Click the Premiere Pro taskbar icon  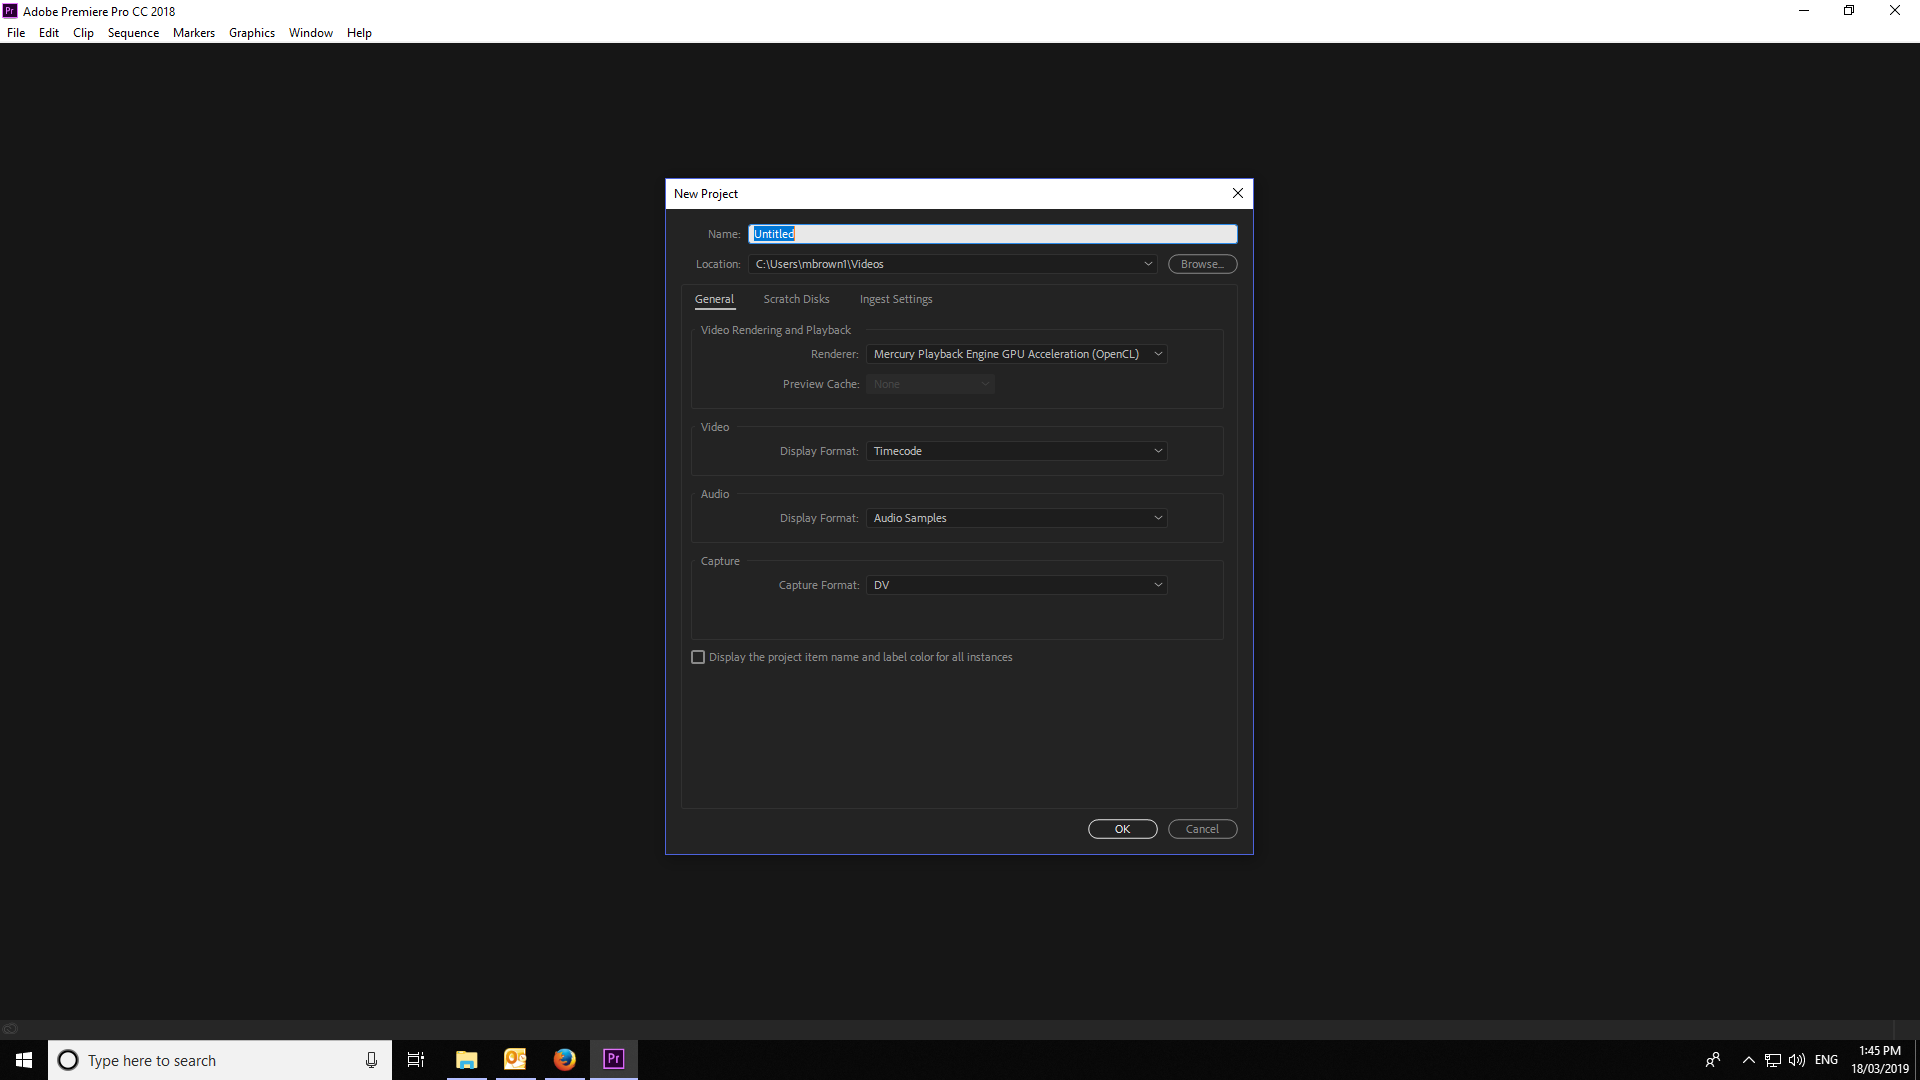point(613,1059)
